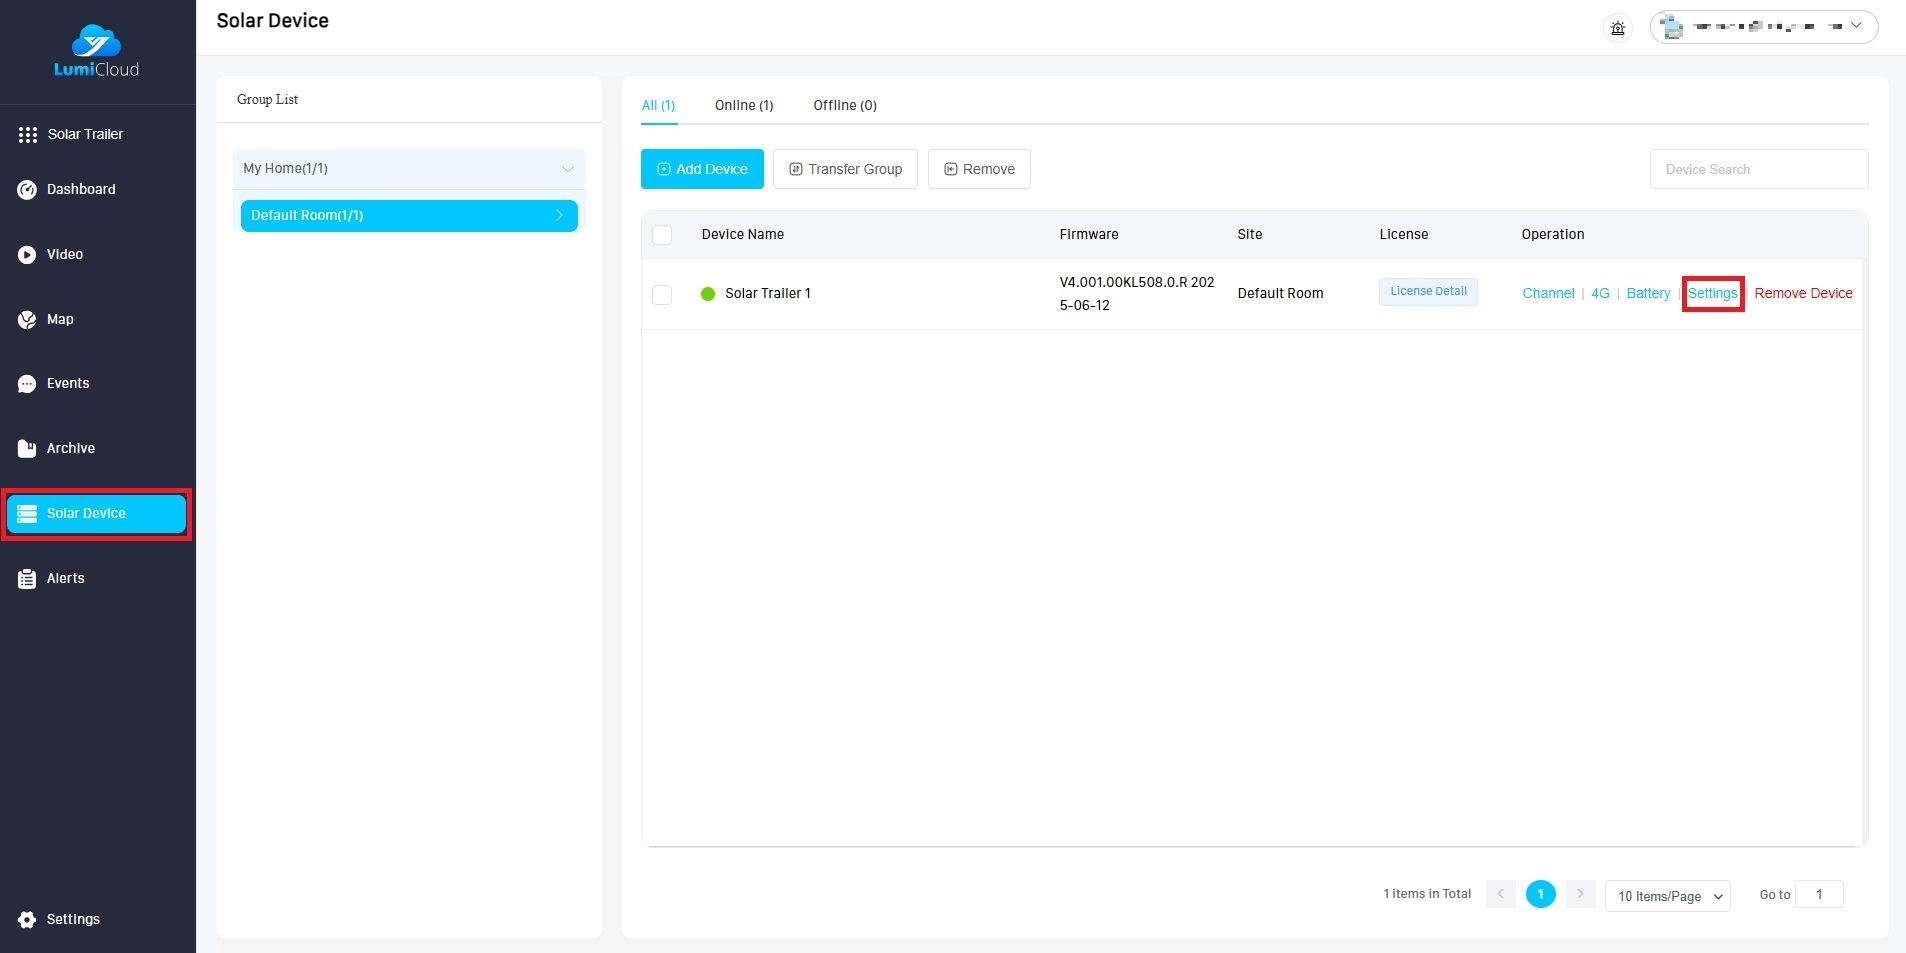Check the select-all devices checkbox
The height and width of the screenshot is (953, 1906).
coord(662,235)
